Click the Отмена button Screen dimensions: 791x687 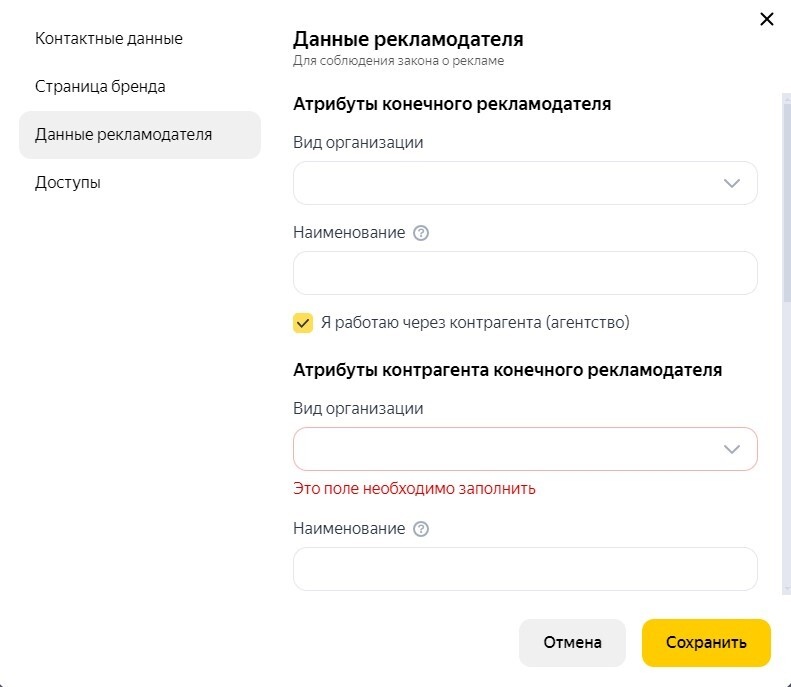click(x=572, y=643)
